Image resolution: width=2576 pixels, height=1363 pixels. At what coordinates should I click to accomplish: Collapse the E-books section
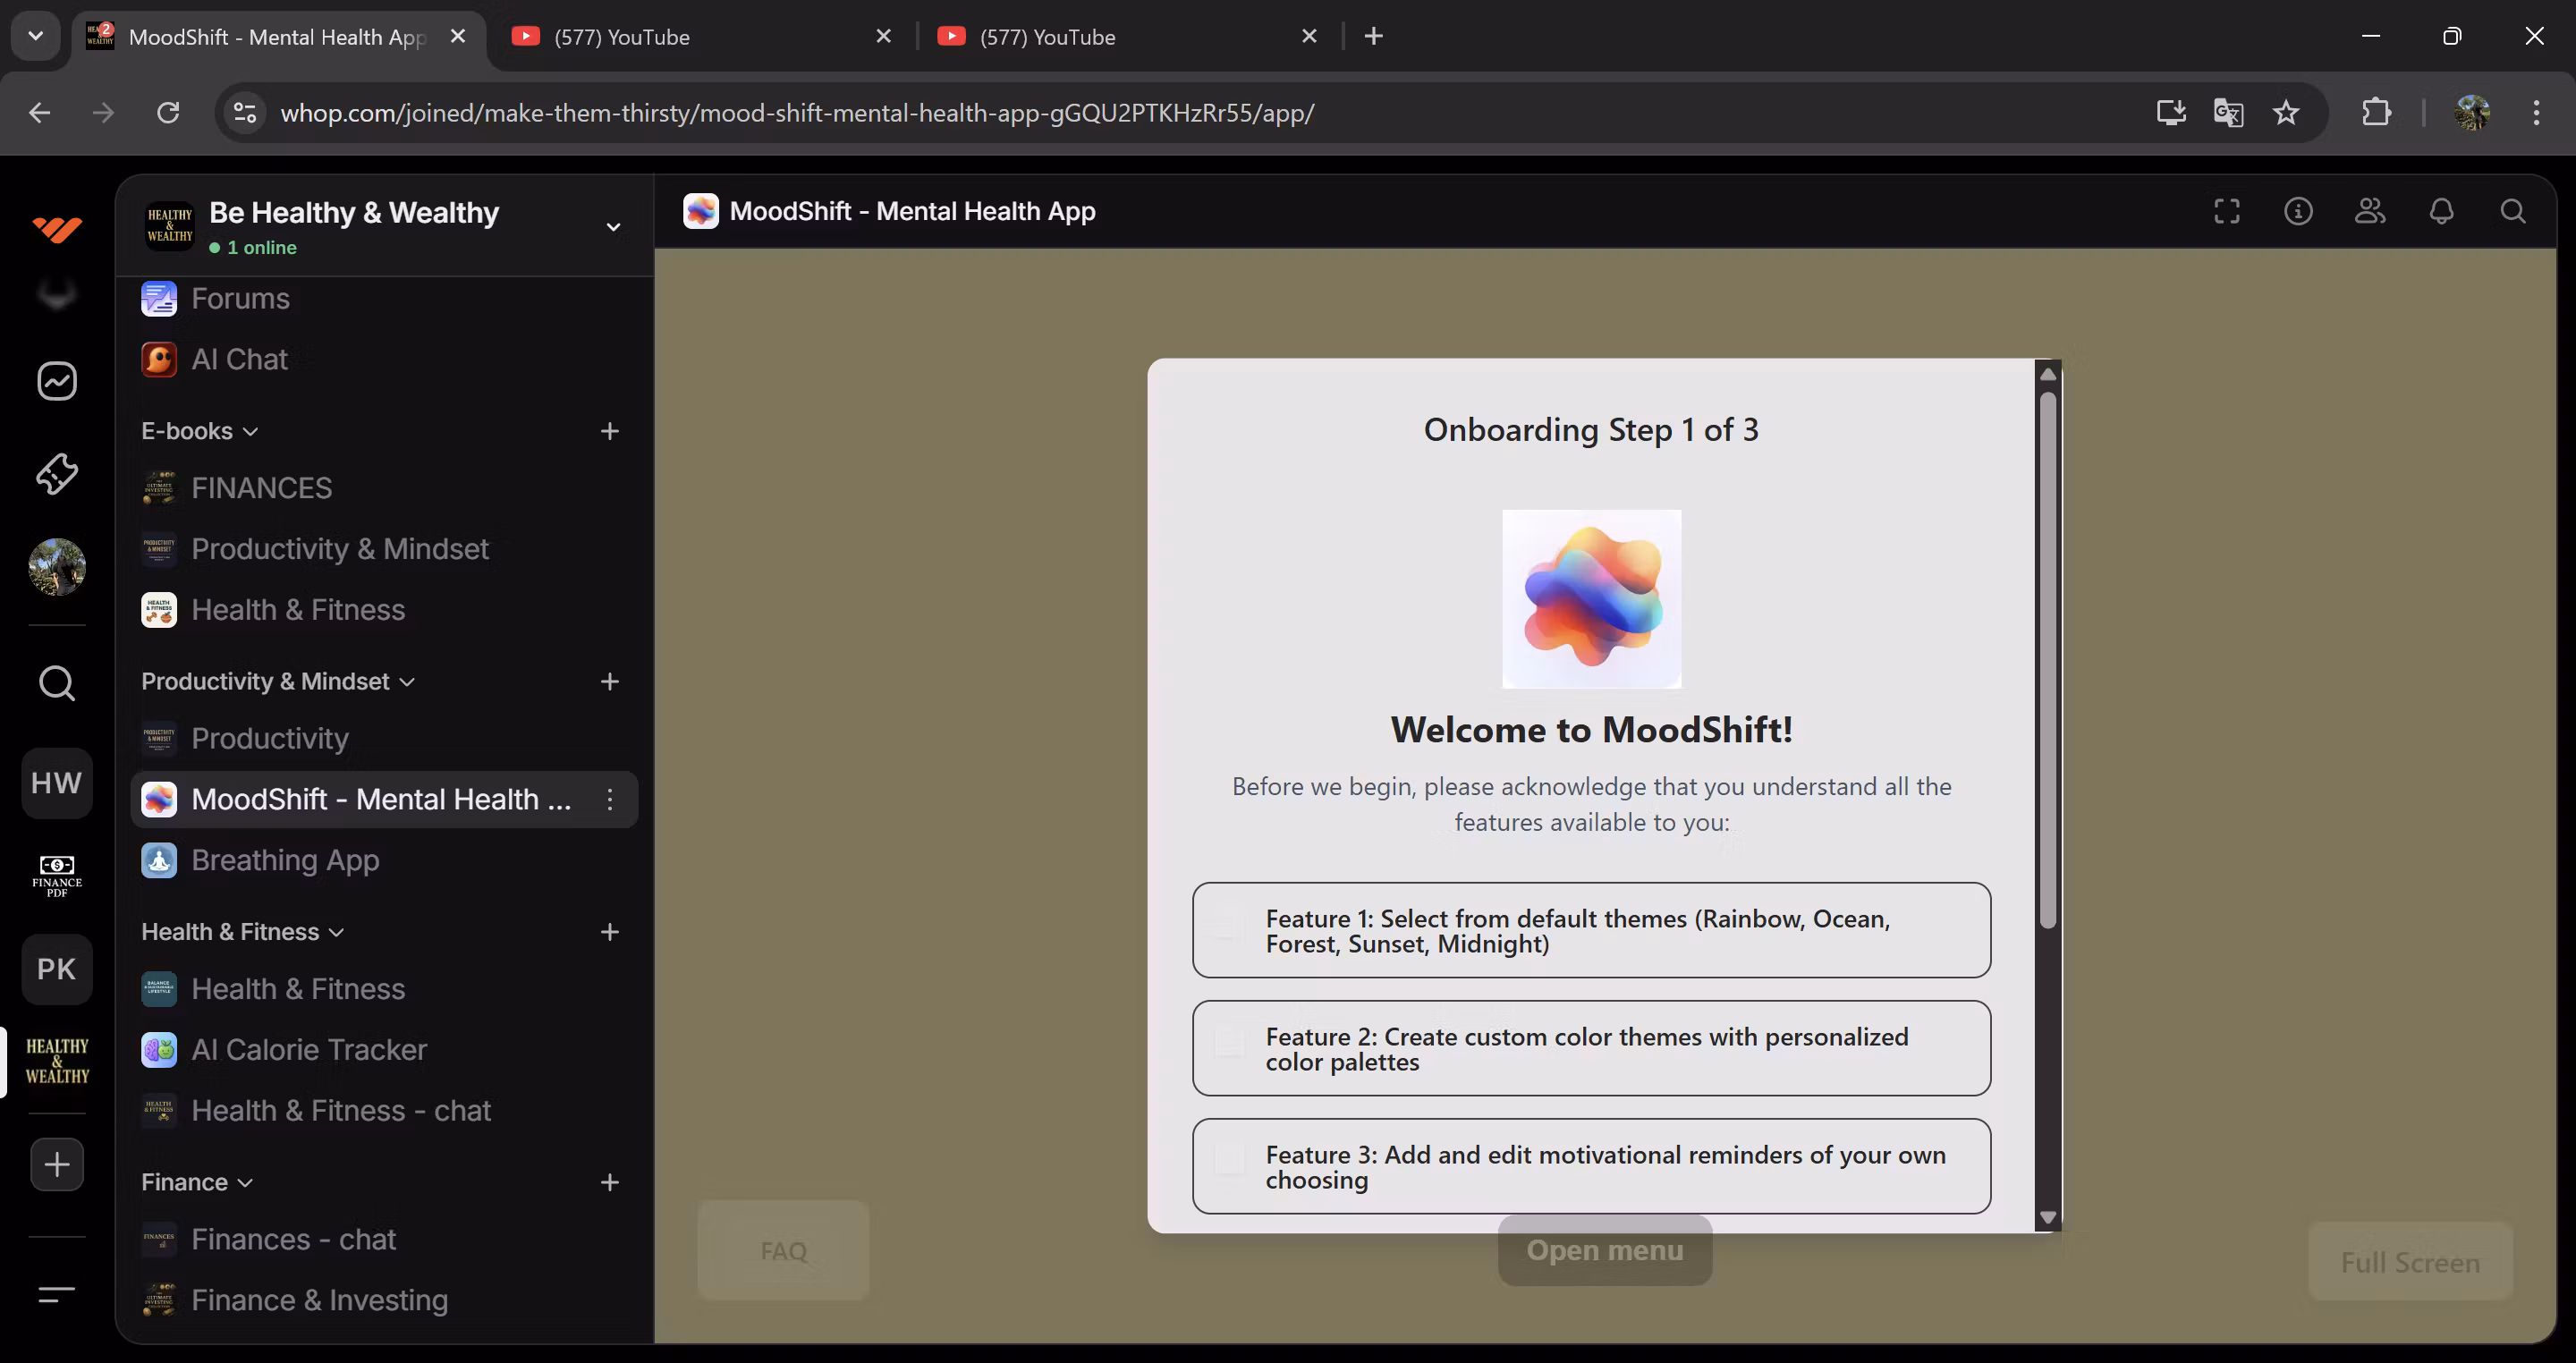tap(199, 431)
